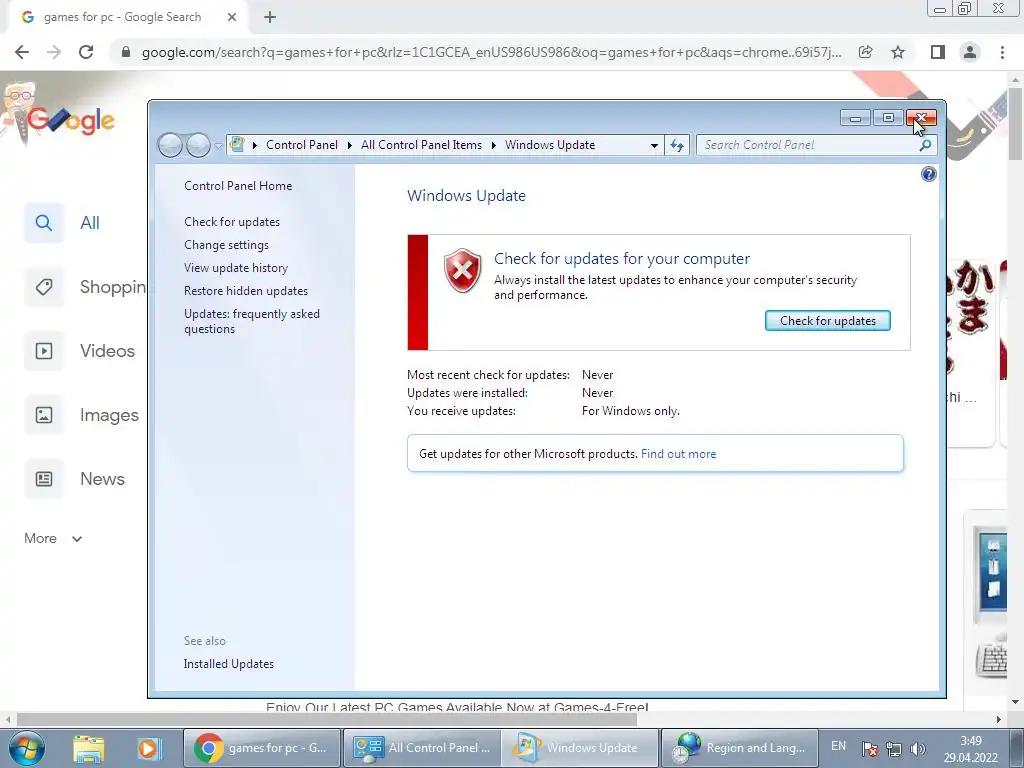The width and height of the screenshot is (1024, 768).
Task: Follow the Find out more link
Action: coord(679,454)
